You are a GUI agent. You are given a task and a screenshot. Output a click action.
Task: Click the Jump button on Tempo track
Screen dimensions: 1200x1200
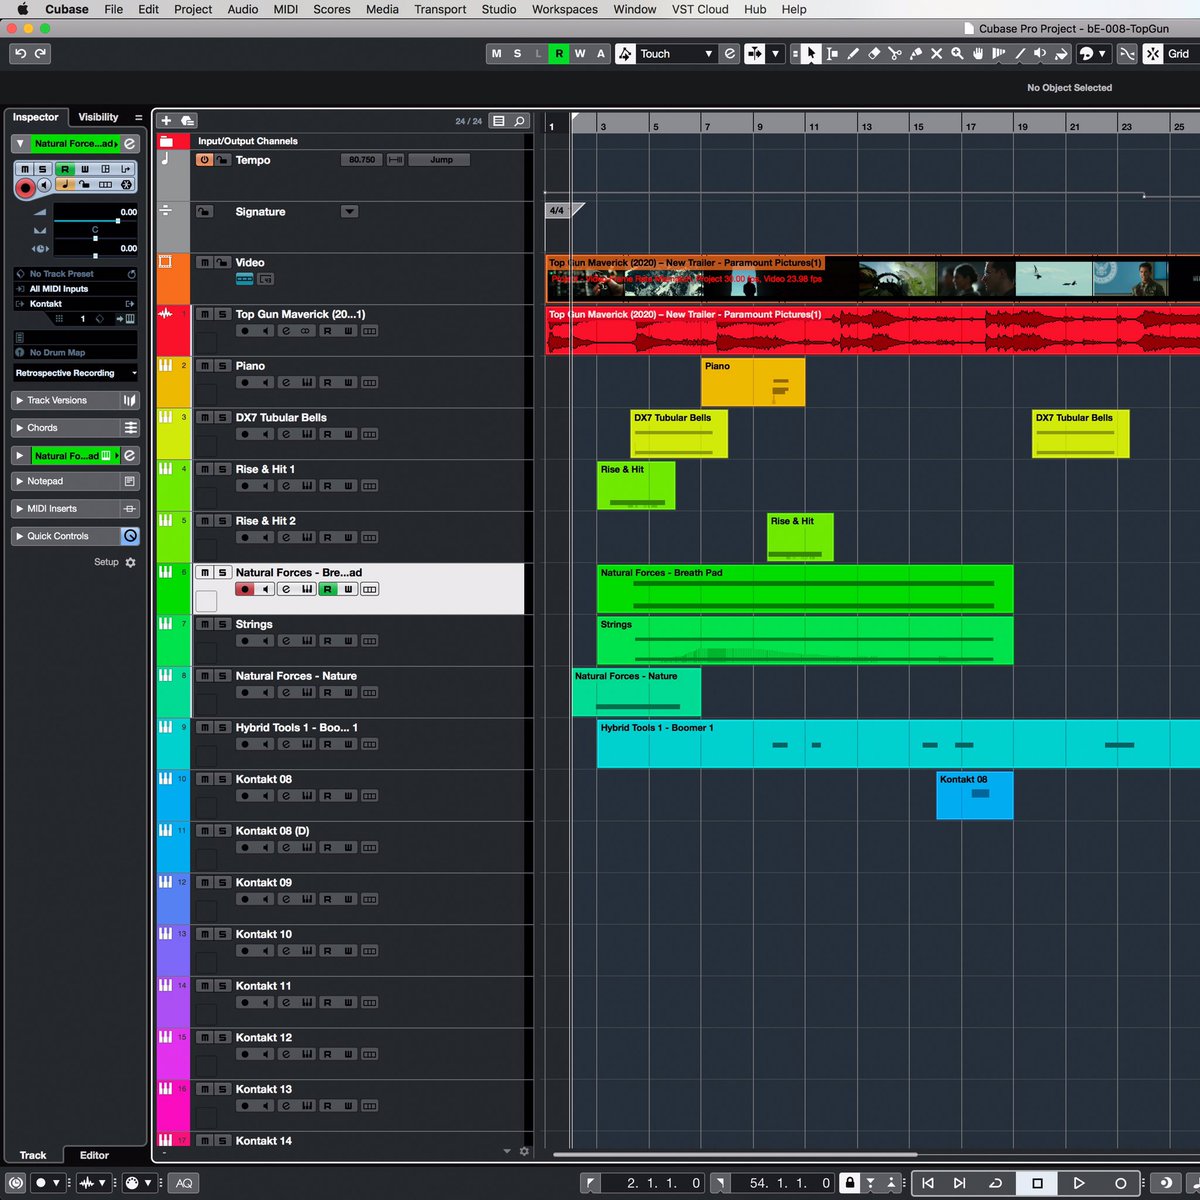pyautogui.click(x=441, y=160)
